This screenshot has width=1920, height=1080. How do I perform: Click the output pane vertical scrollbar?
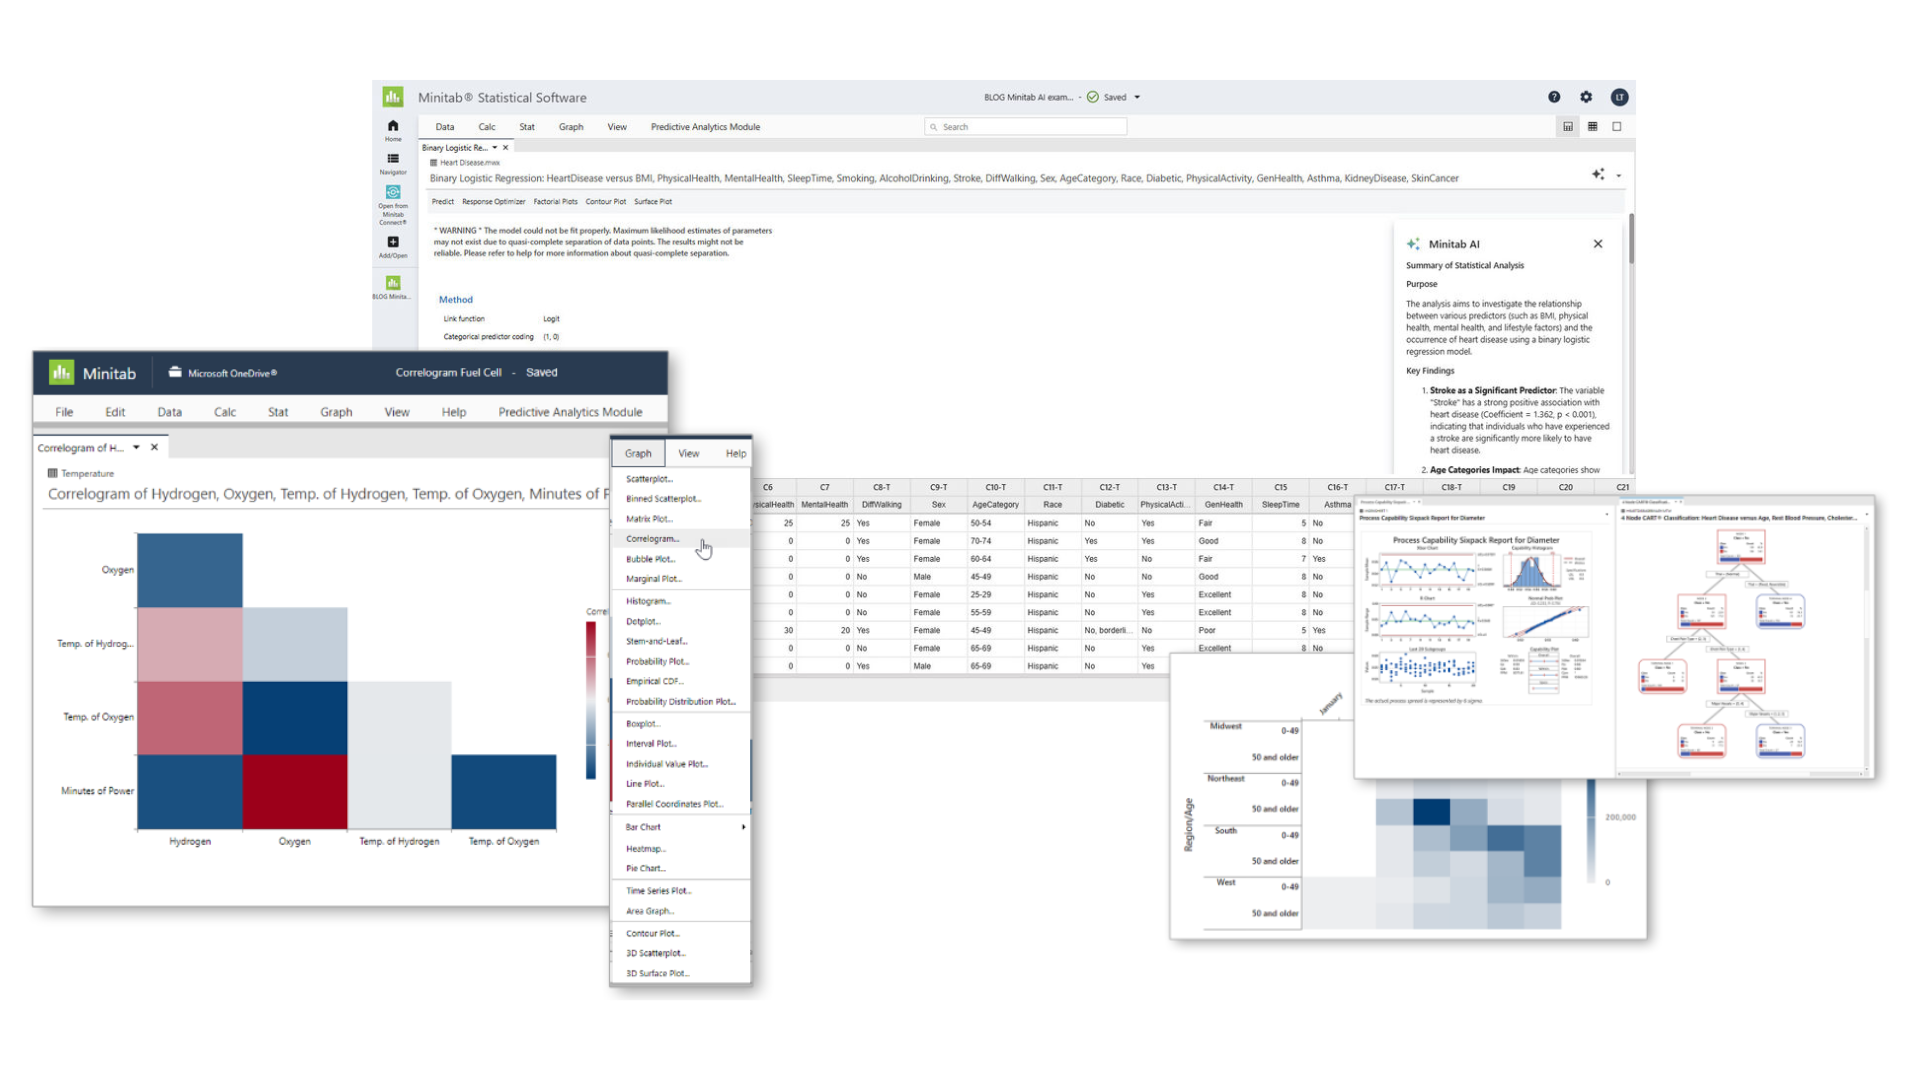(1631, 239)
